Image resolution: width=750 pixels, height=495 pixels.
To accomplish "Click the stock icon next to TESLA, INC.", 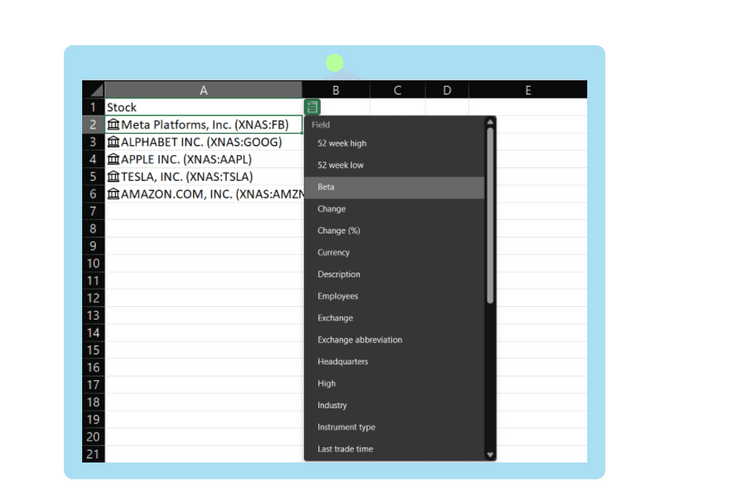I will (113, 176).
